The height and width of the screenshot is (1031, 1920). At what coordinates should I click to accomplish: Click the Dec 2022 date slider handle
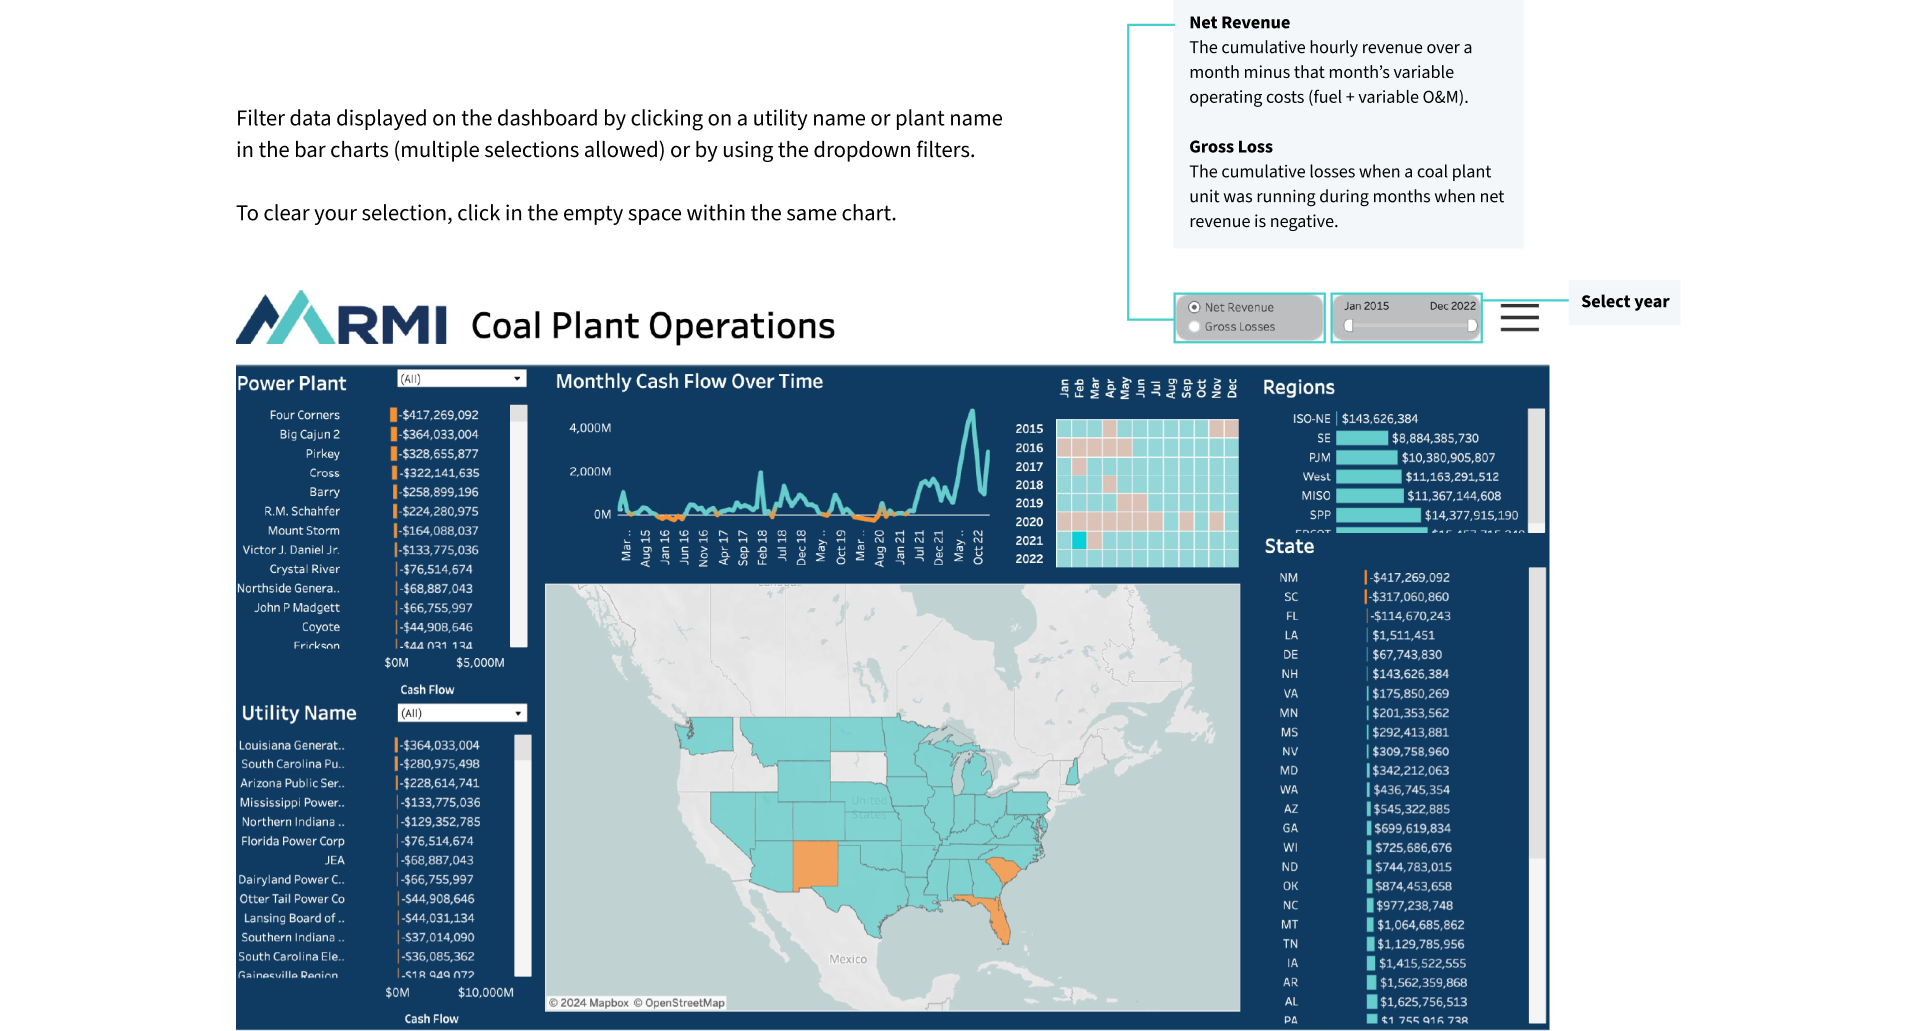[x=1471, y=326]
